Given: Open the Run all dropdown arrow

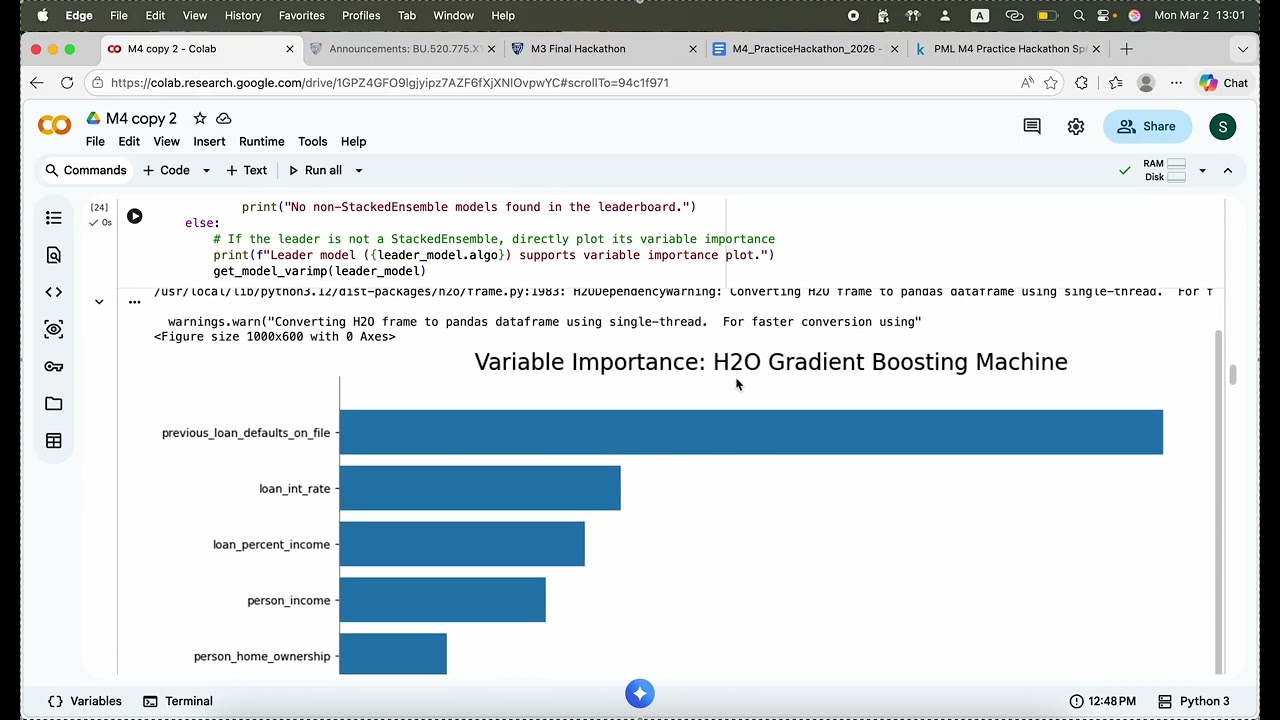Looking at the screenshot, I should (x=359, y=171).
